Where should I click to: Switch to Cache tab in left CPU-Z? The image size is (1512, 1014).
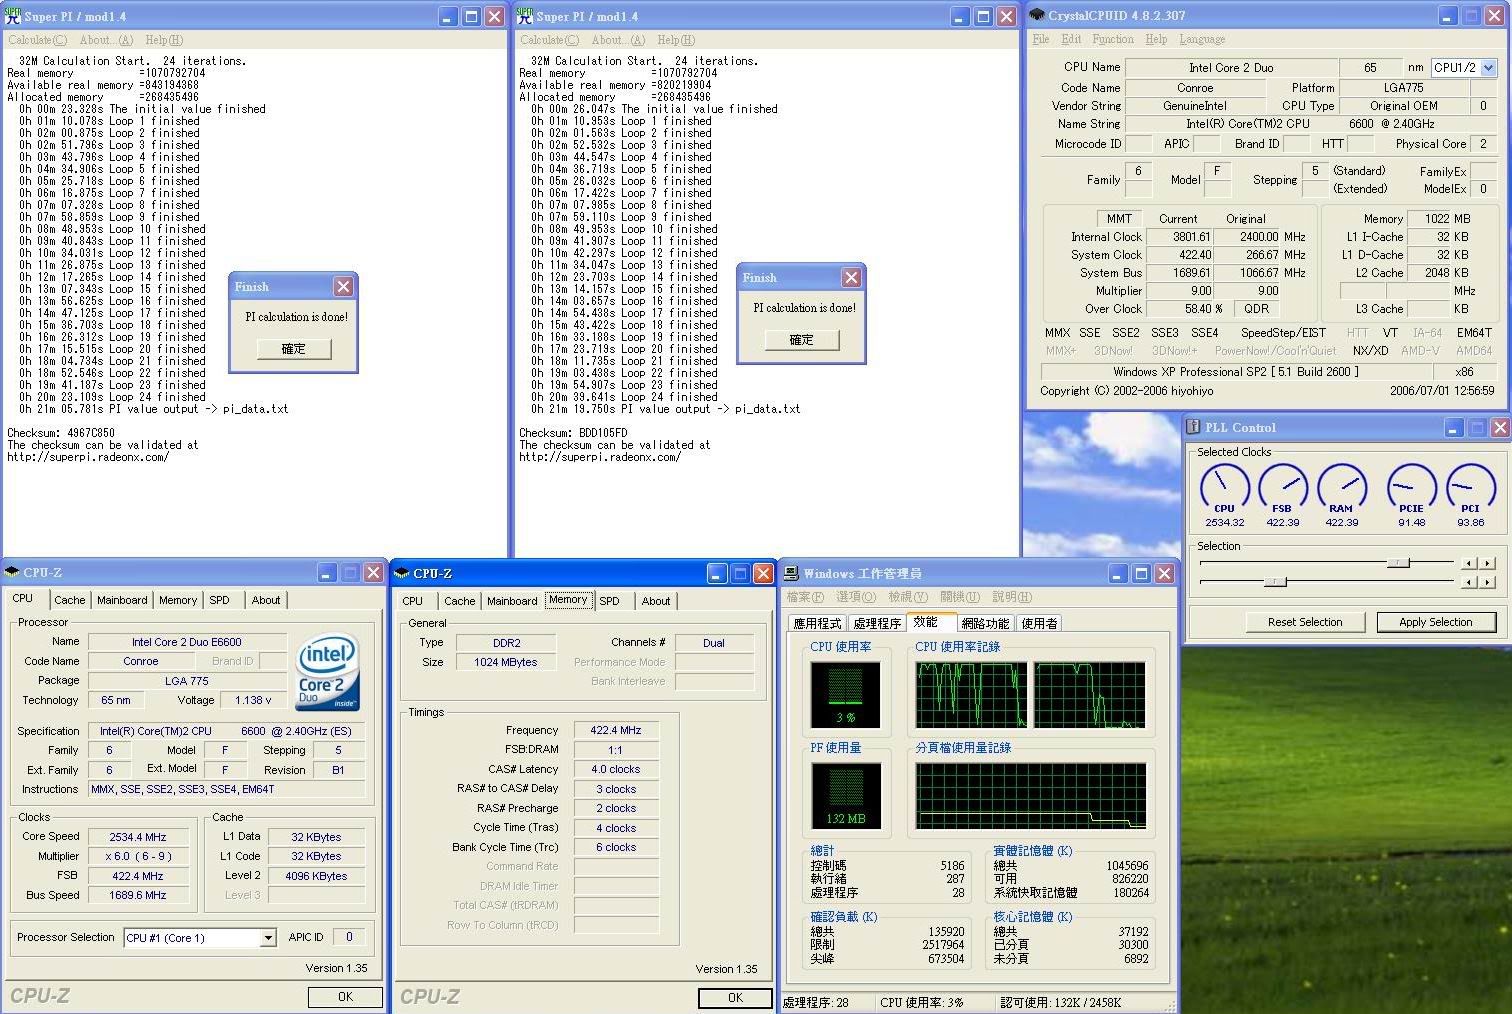[x=69, y=600]
